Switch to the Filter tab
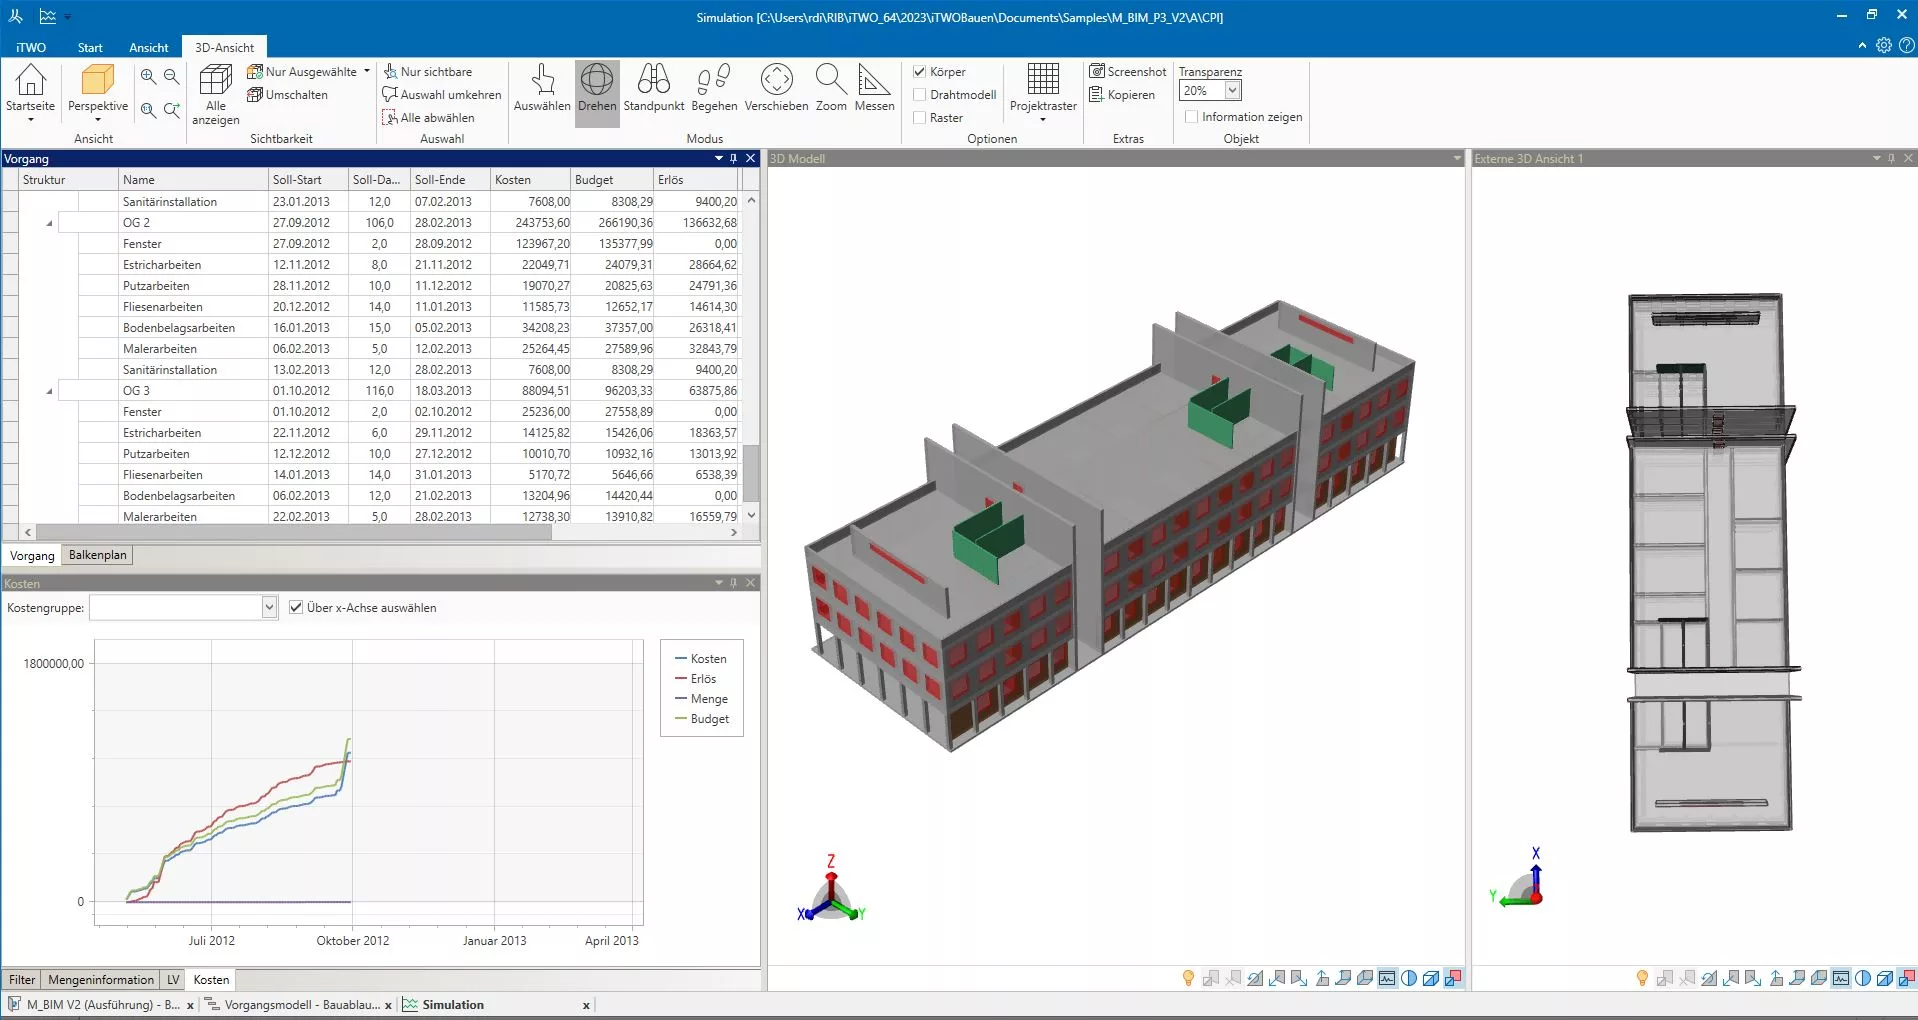This screenshot has height=1020, width=1918. tap(22, 979)
